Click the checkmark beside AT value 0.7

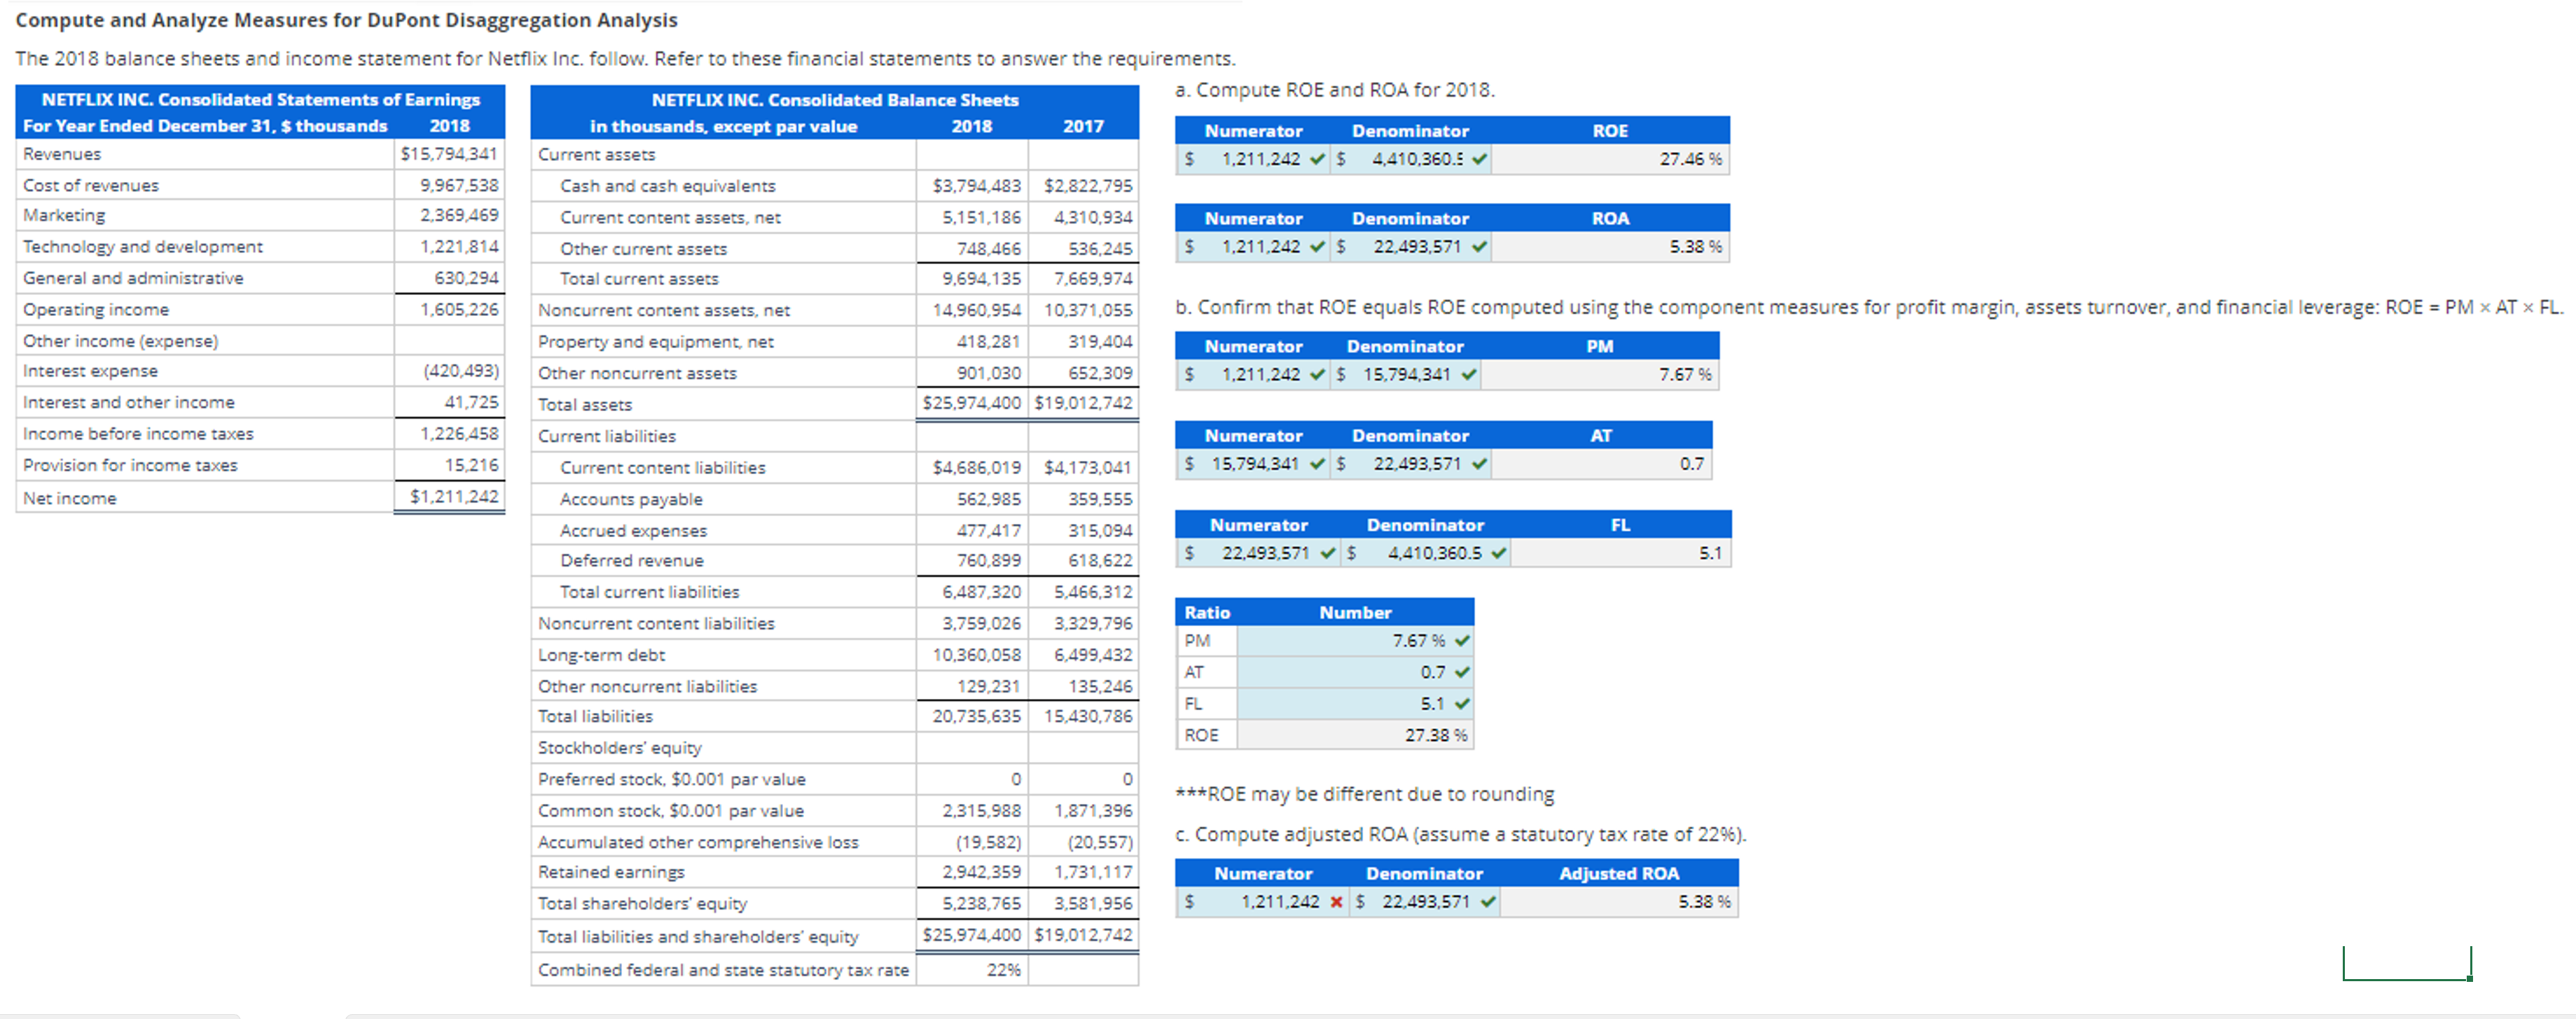click(1461, 672)
